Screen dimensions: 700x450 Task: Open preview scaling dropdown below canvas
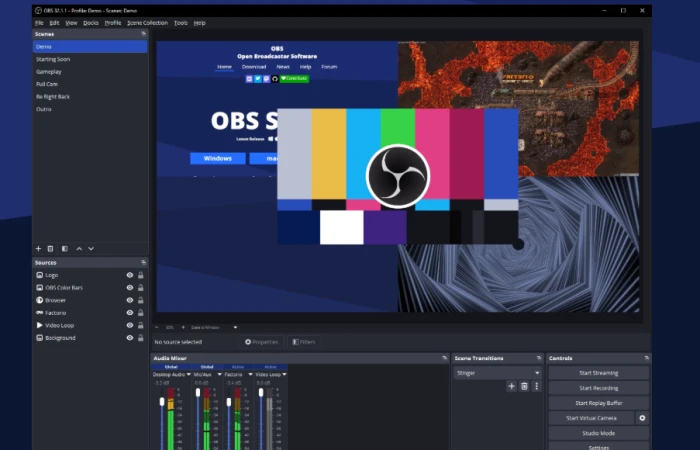tap(214, 327)
